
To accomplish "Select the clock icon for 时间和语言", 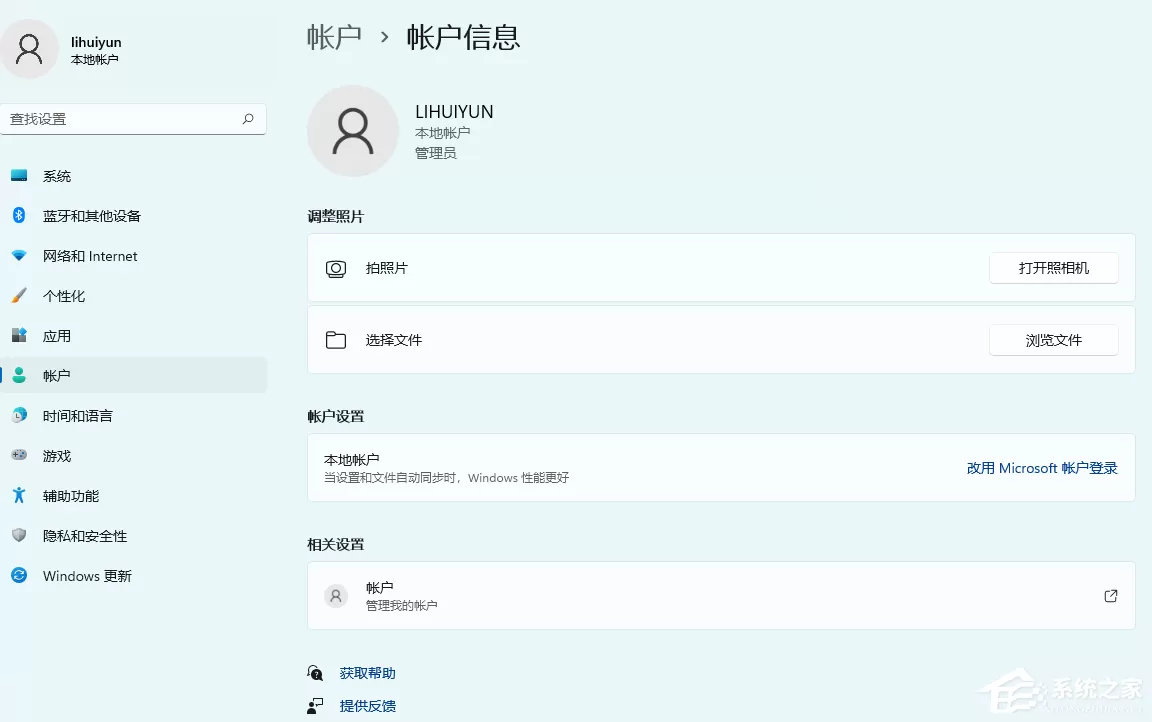I will [19, 415].
